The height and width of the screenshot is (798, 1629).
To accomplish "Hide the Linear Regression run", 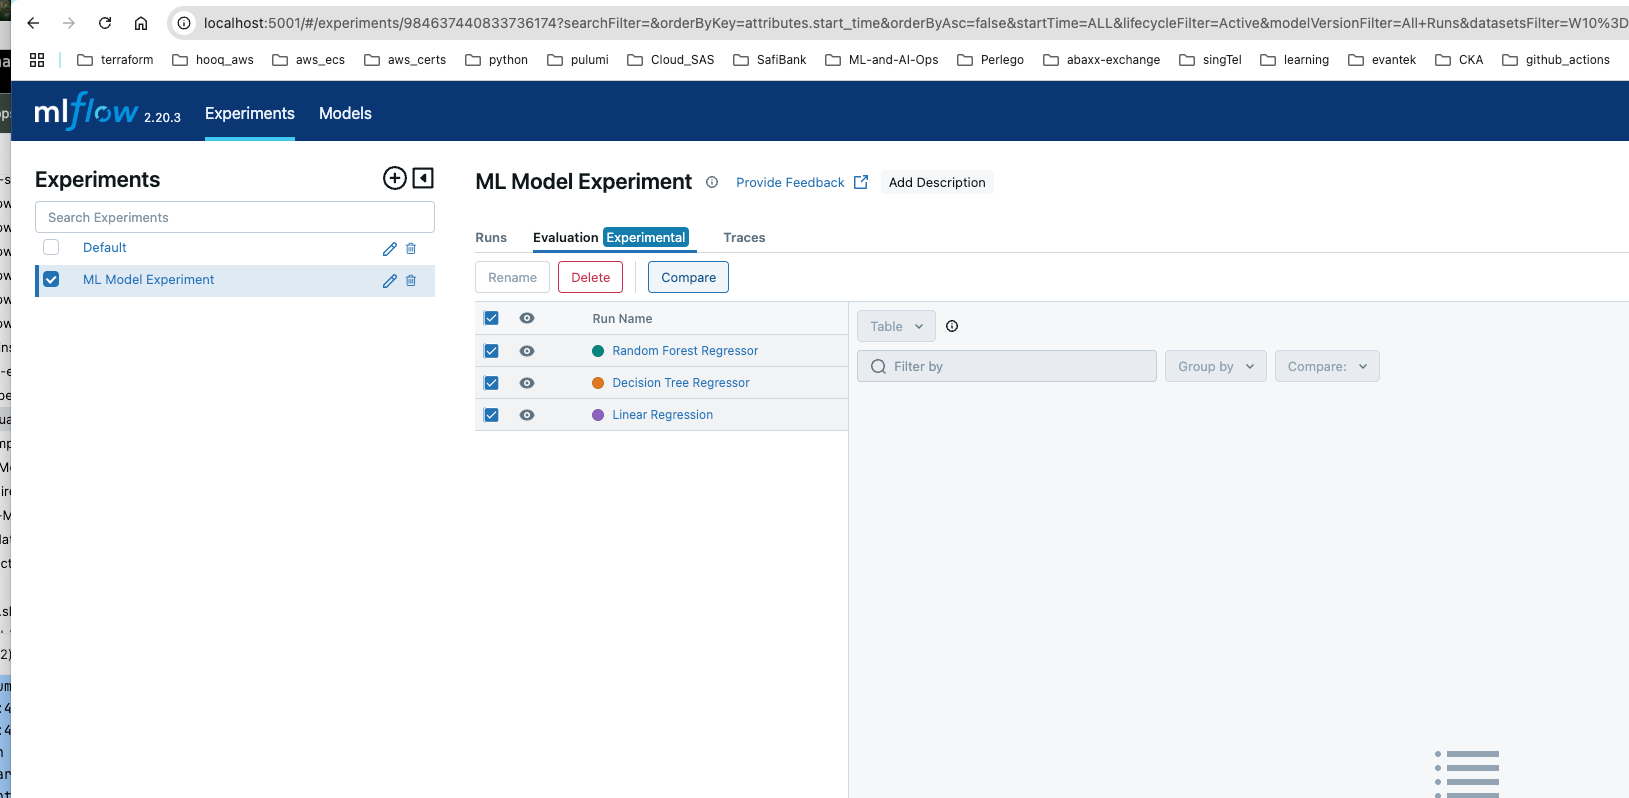I will [x=527, y=415].
